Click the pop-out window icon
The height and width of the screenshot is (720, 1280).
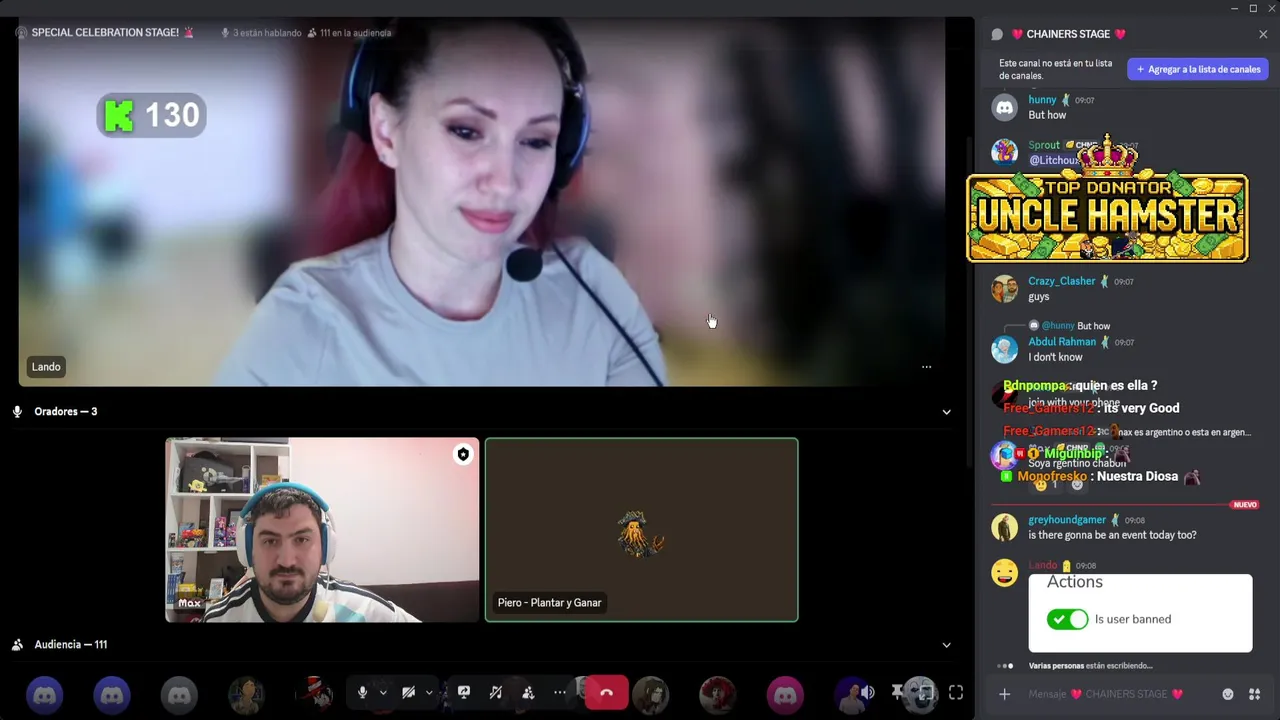926,692
